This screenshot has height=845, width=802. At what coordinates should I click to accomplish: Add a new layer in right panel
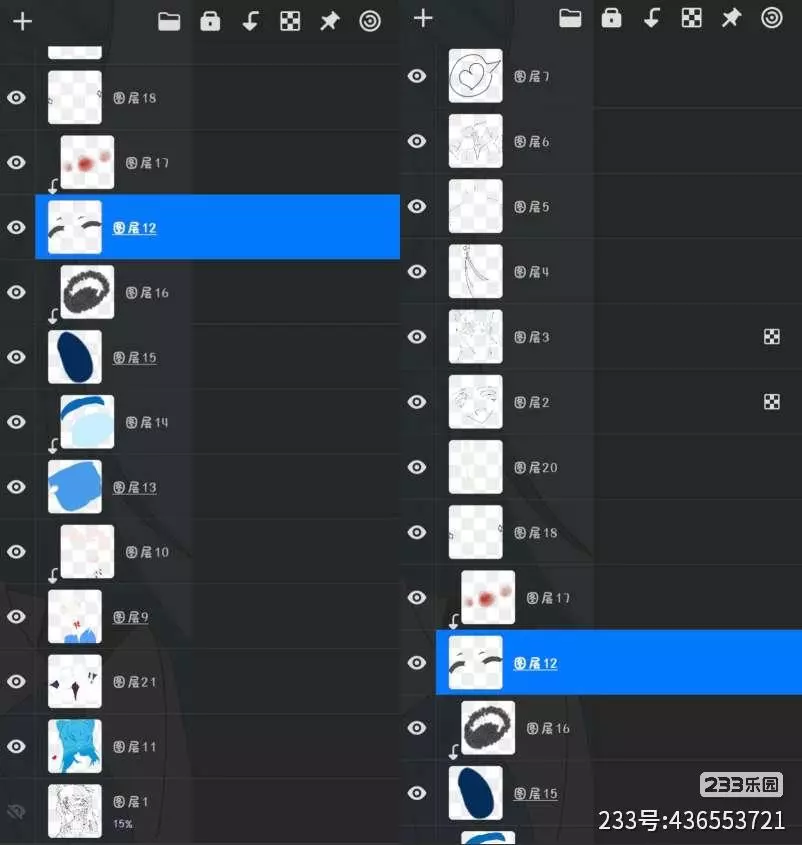pos(423,18)
